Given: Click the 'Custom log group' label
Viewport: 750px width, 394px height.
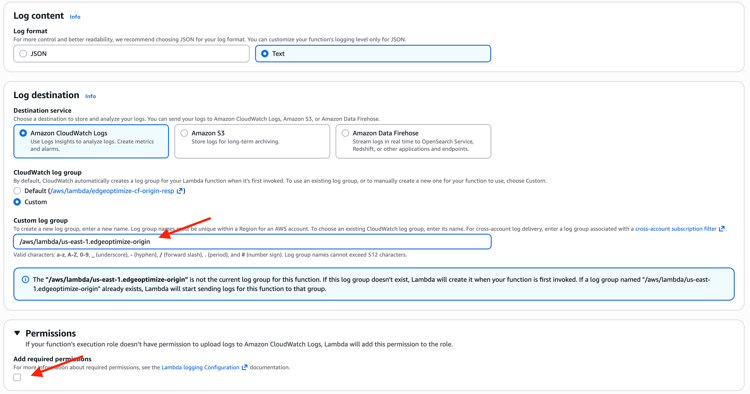Looking at the screenshot, I should 41,220.
